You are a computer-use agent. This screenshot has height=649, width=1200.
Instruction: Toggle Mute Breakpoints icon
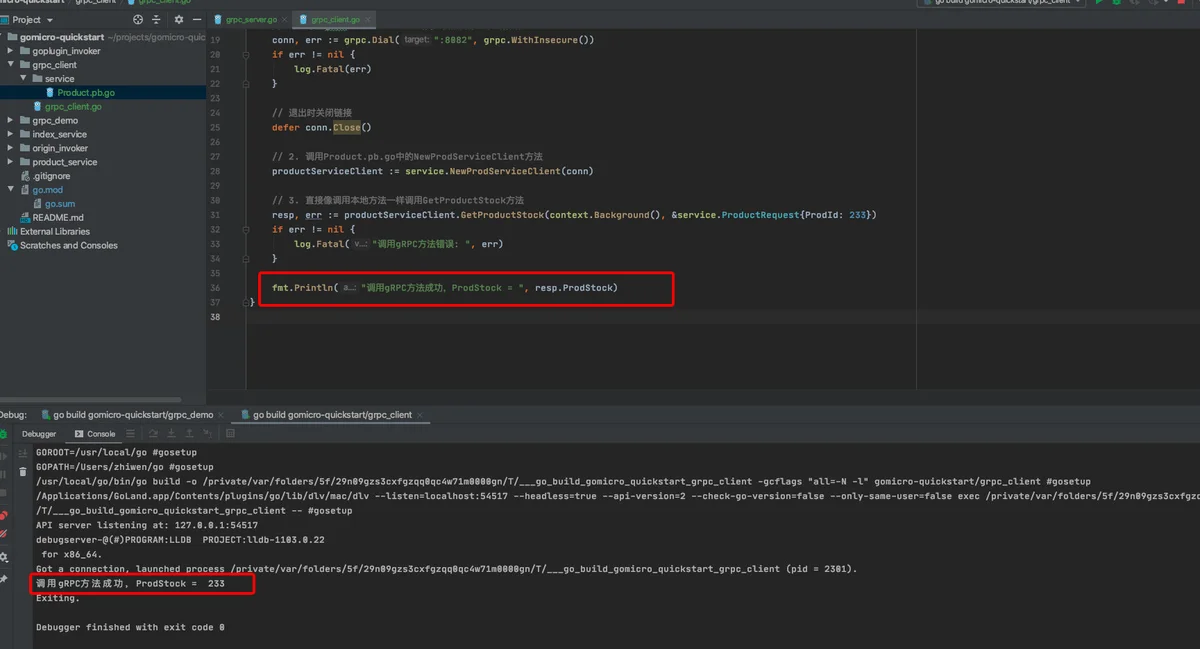3,534
